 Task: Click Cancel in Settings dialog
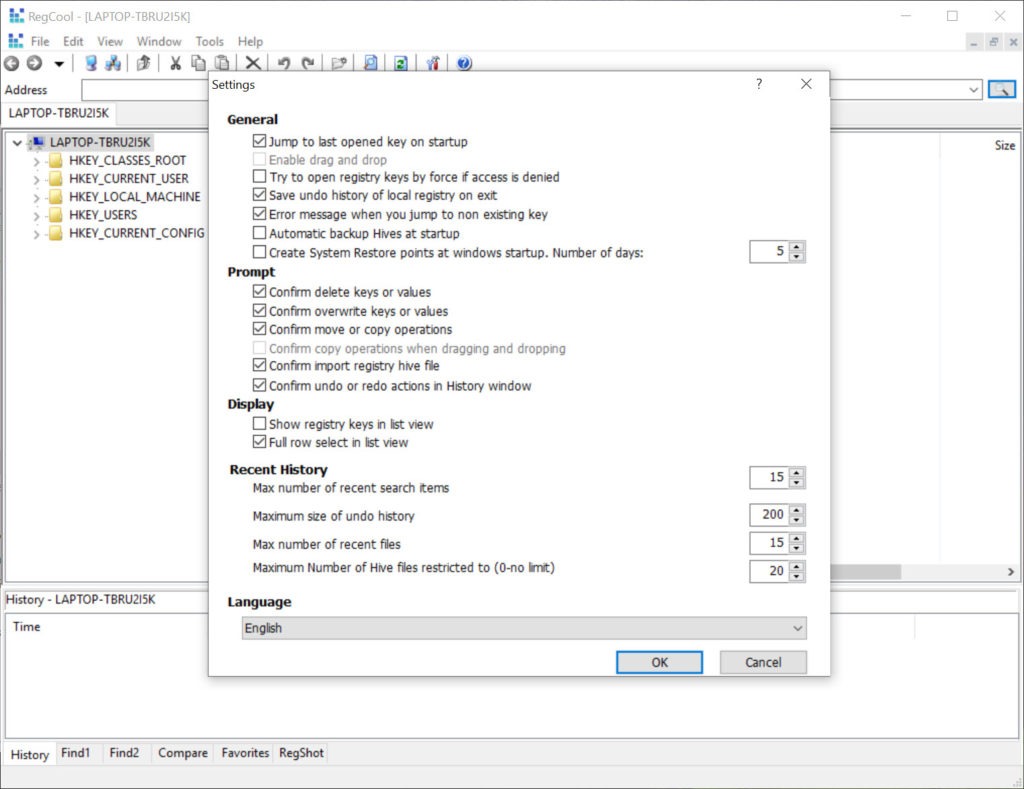pyautogui.click(x=763, y=662)
